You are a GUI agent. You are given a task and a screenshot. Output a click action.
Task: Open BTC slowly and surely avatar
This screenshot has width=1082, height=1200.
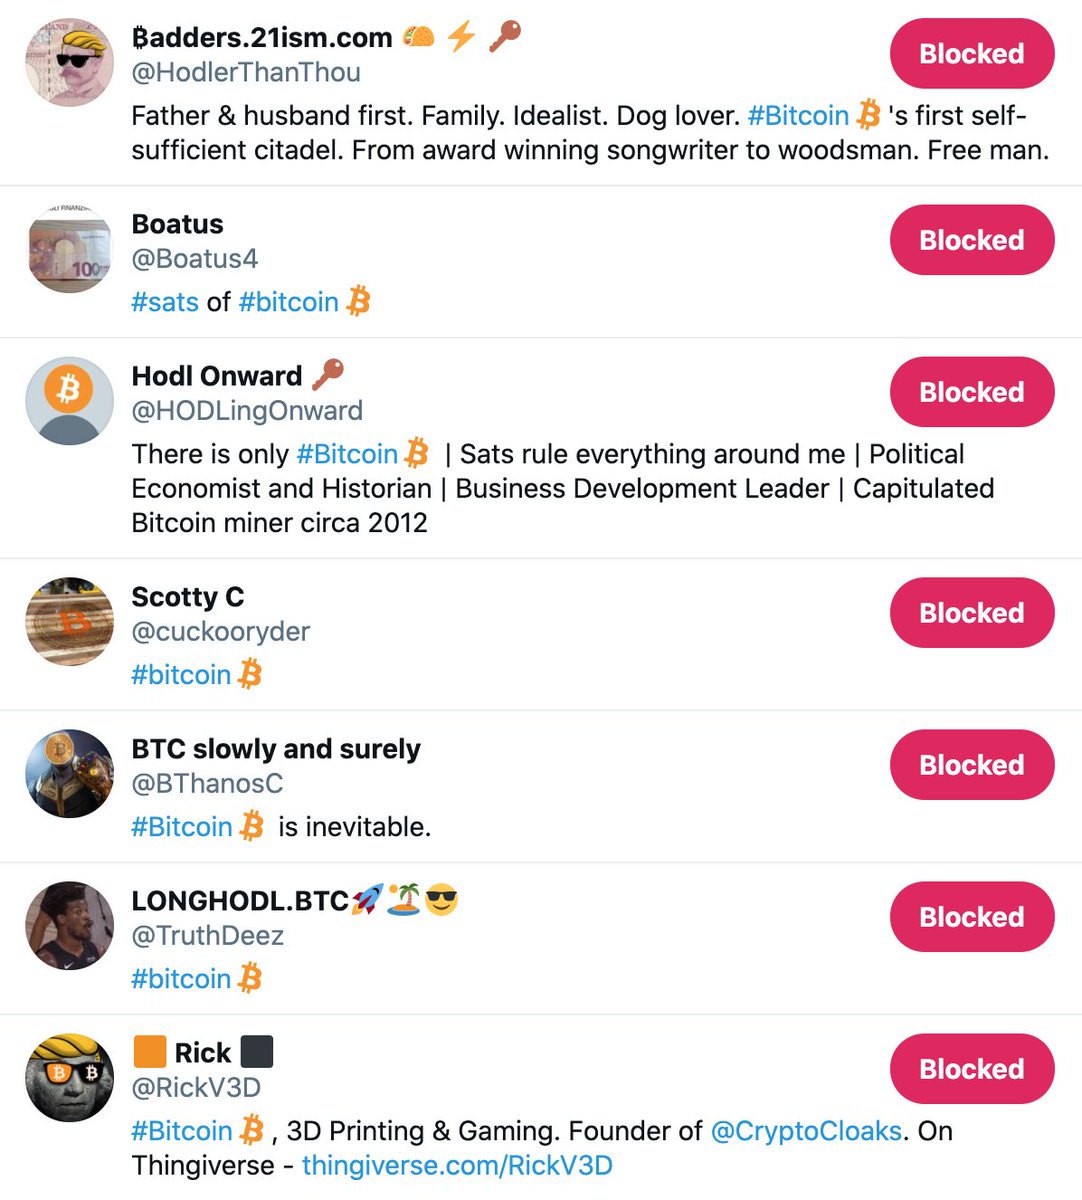[70, 773]
